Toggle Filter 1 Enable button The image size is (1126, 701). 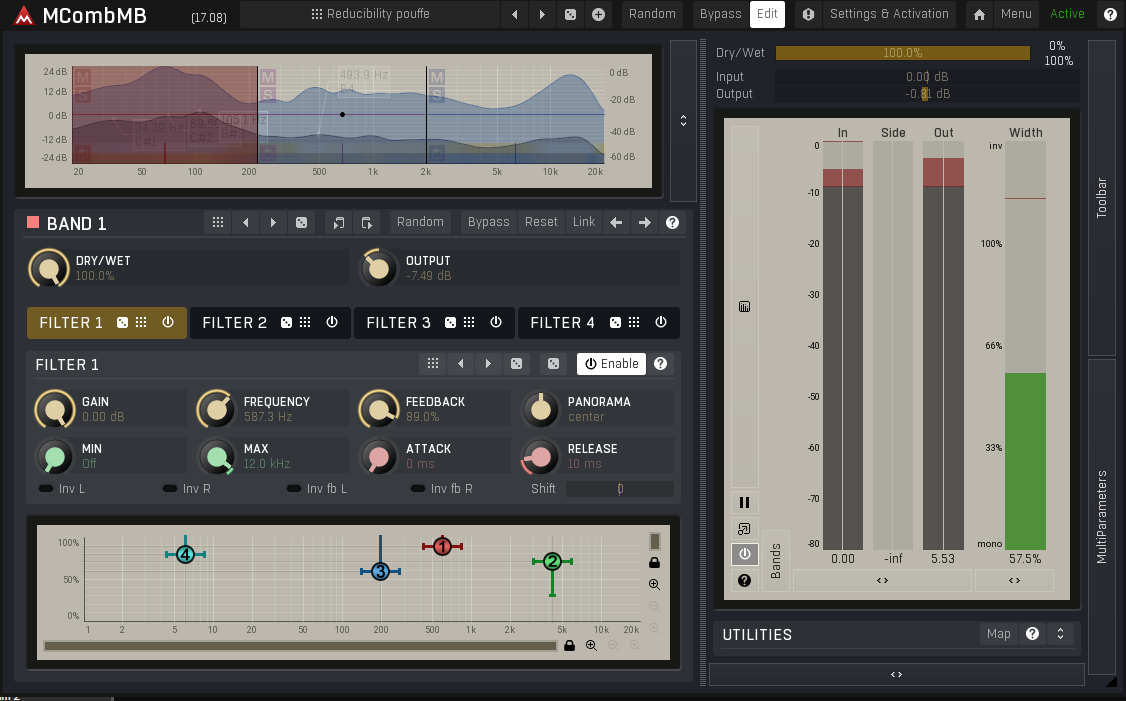(x=612, y=364)
